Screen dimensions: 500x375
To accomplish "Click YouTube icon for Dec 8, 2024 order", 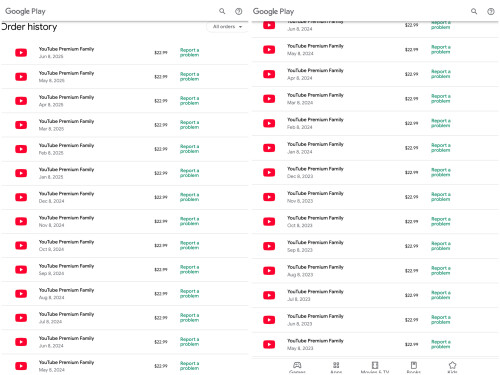I will [x=21, y=197].
